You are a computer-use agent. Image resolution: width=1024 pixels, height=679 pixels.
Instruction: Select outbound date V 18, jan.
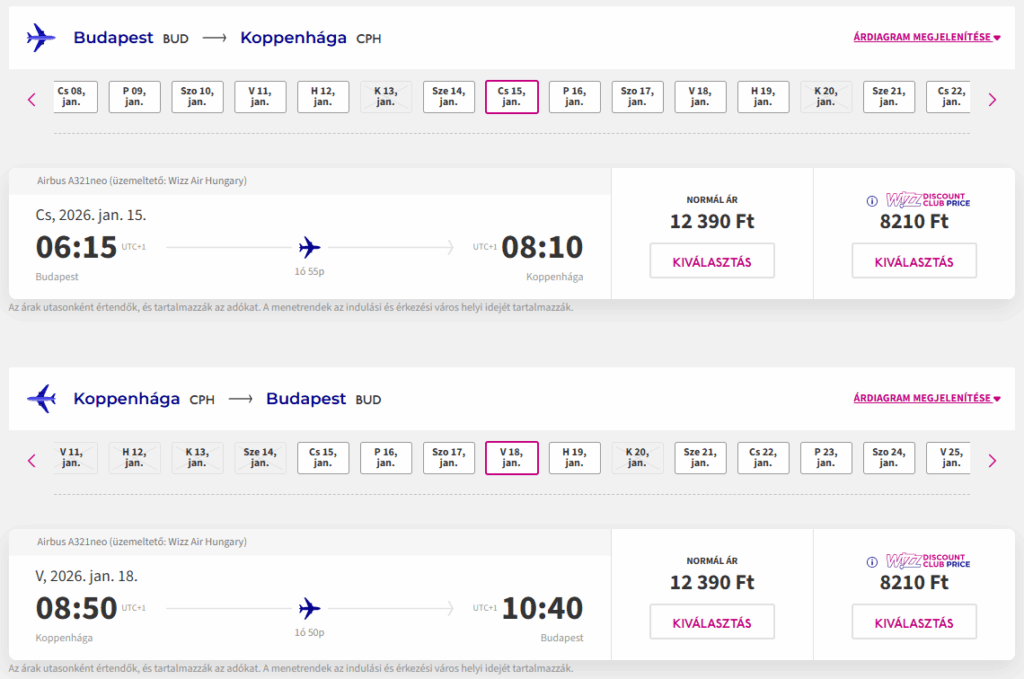click(700, 96)
